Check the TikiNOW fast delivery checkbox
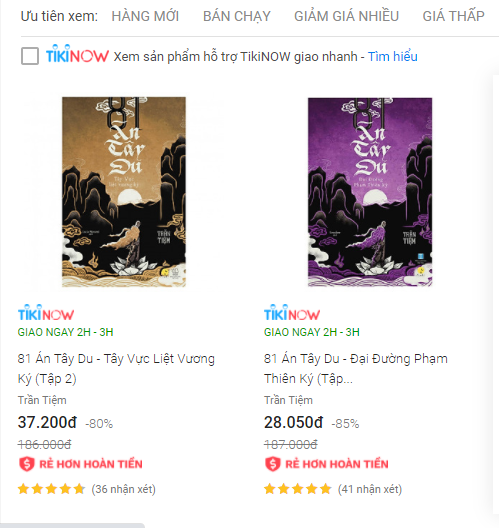499x528 pixels. pyautogui.click(x=30, y=56)
